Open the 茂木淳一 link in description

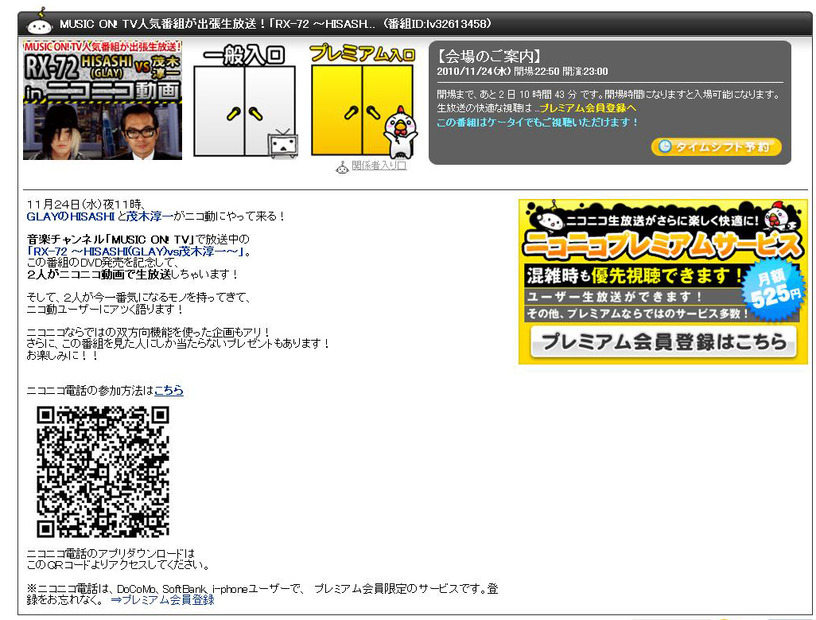(x=149, y=216)
